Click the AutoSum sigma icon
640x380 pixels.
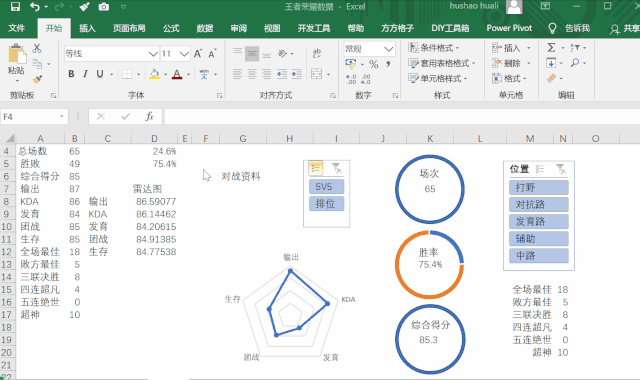pos(551,48)
